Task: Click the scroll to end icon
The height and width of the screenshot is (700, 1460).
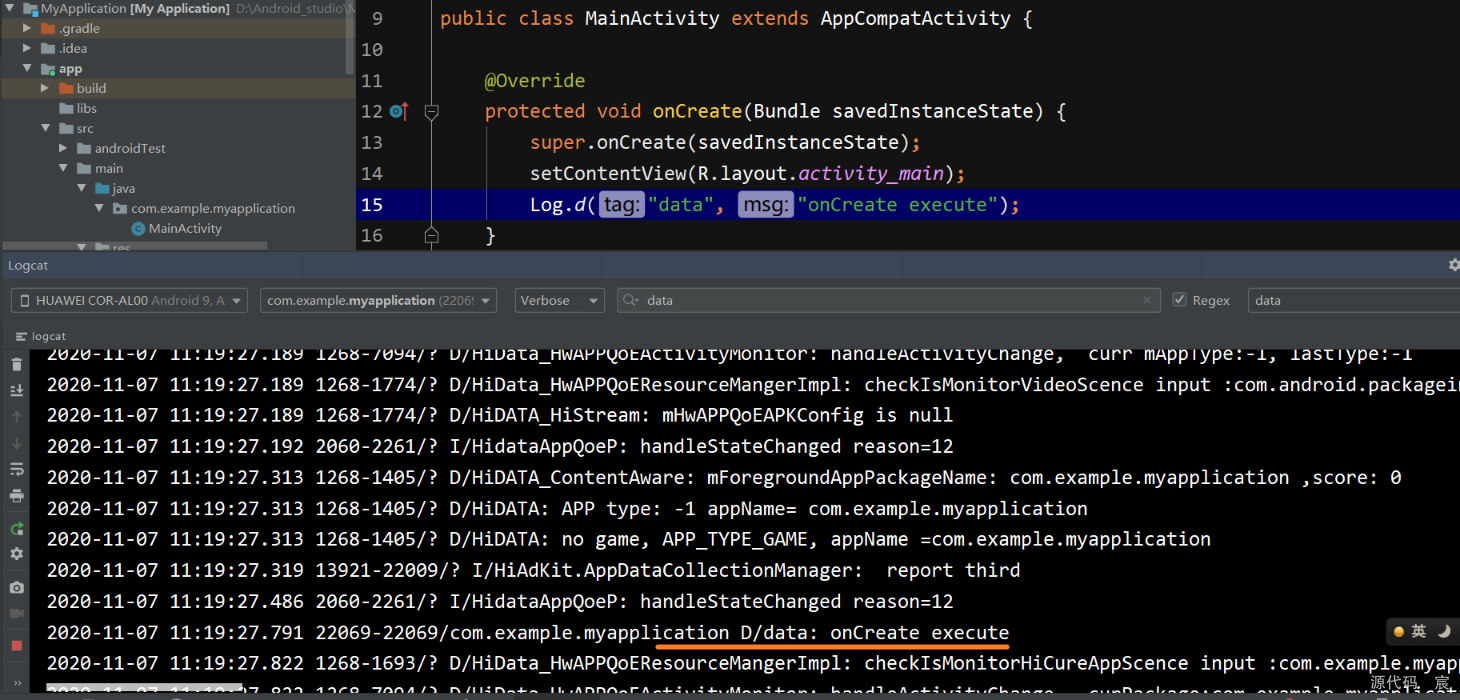Action: pyautogui.click(x=16, y=391)
